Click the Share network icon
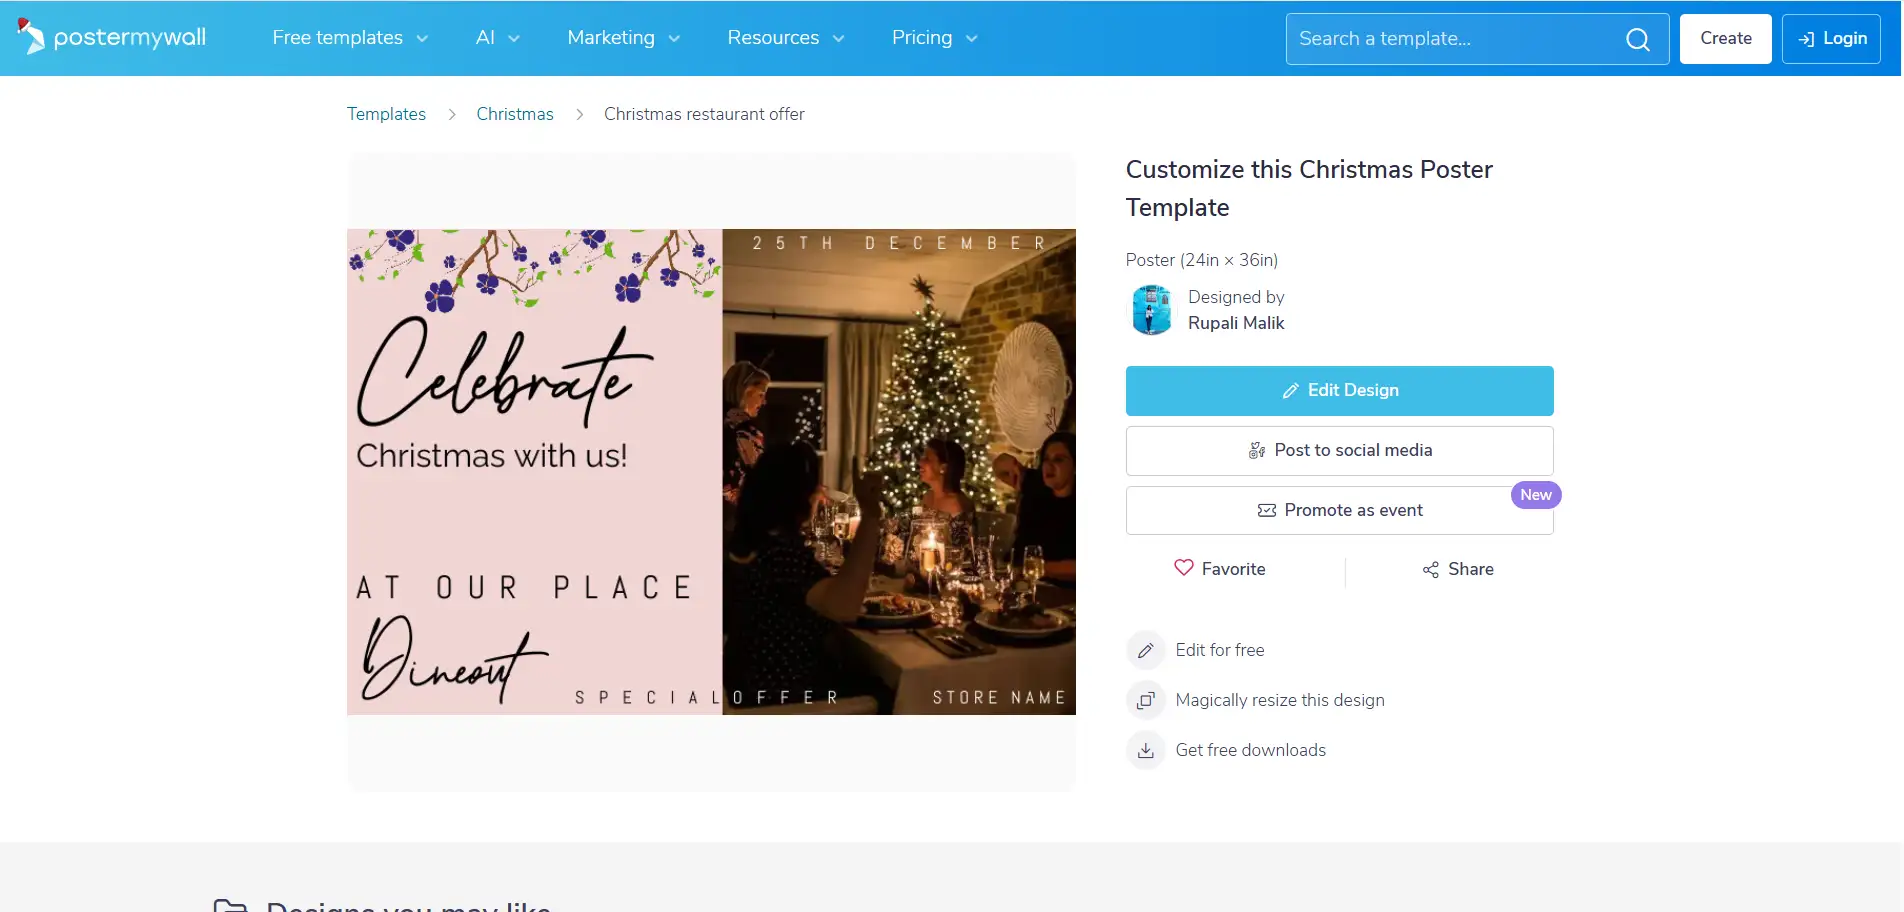The image size is (1904, 912). click(1431, 570)
